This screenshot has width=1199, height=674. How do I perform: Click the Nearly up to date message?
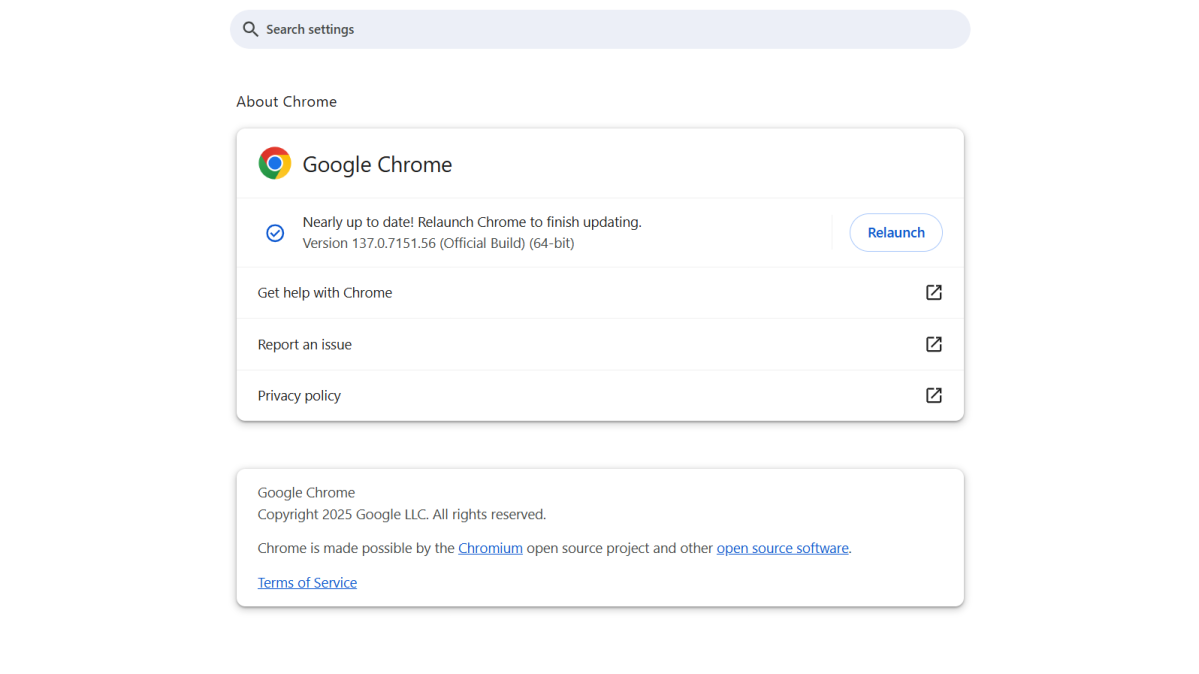click(x=472, y=222)
